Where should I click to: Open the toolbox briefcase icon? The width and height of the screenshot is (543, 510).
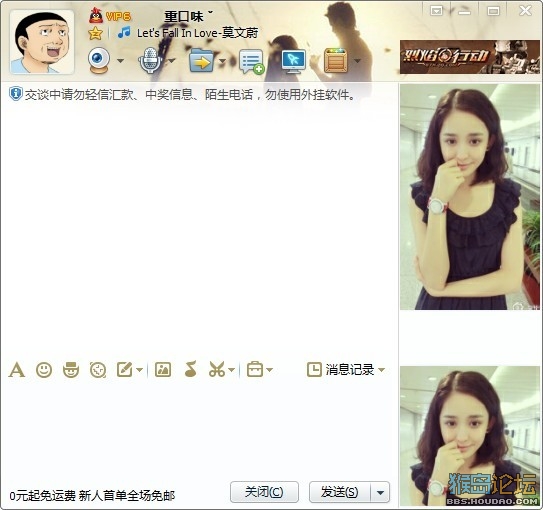point(255,369)
